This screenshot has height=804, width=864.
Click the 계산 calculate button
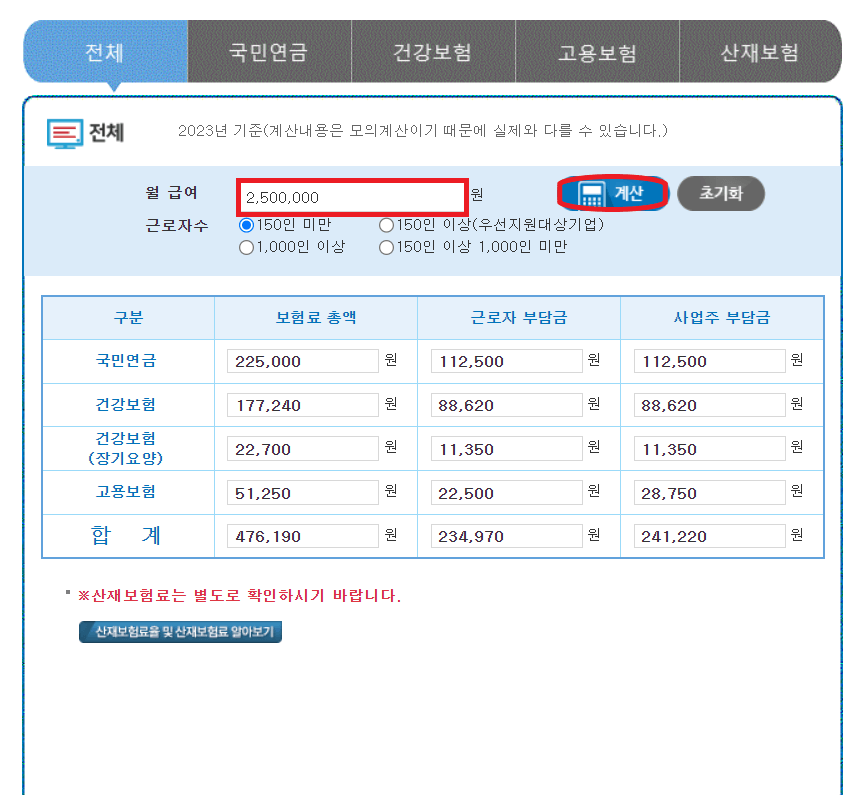[x=613, y=193]
